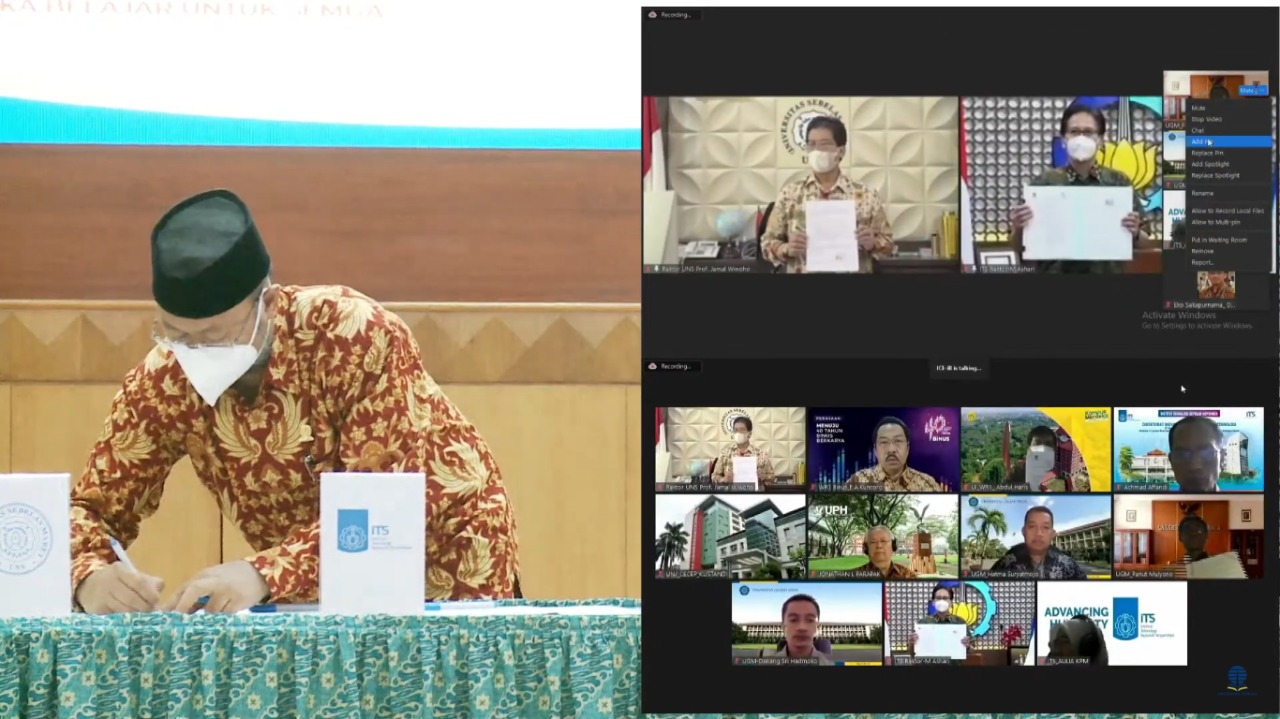Click Rename in the participant menu
The width and height of the screenshot is (1280, 719).
coord(1202,193)
